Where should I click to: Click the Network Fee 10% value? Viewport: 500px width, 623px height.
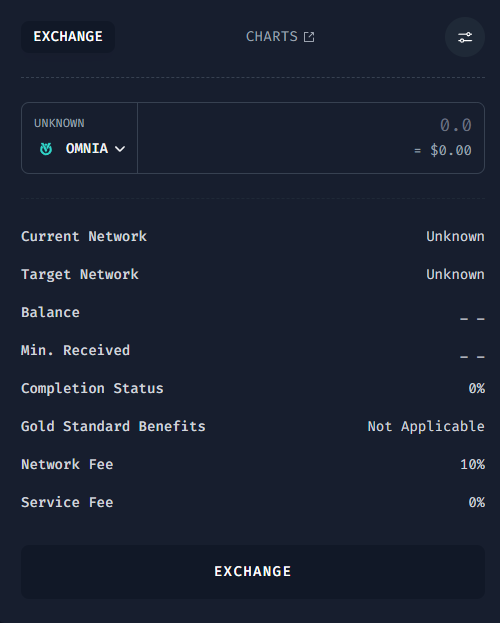[x=473, y=464]
